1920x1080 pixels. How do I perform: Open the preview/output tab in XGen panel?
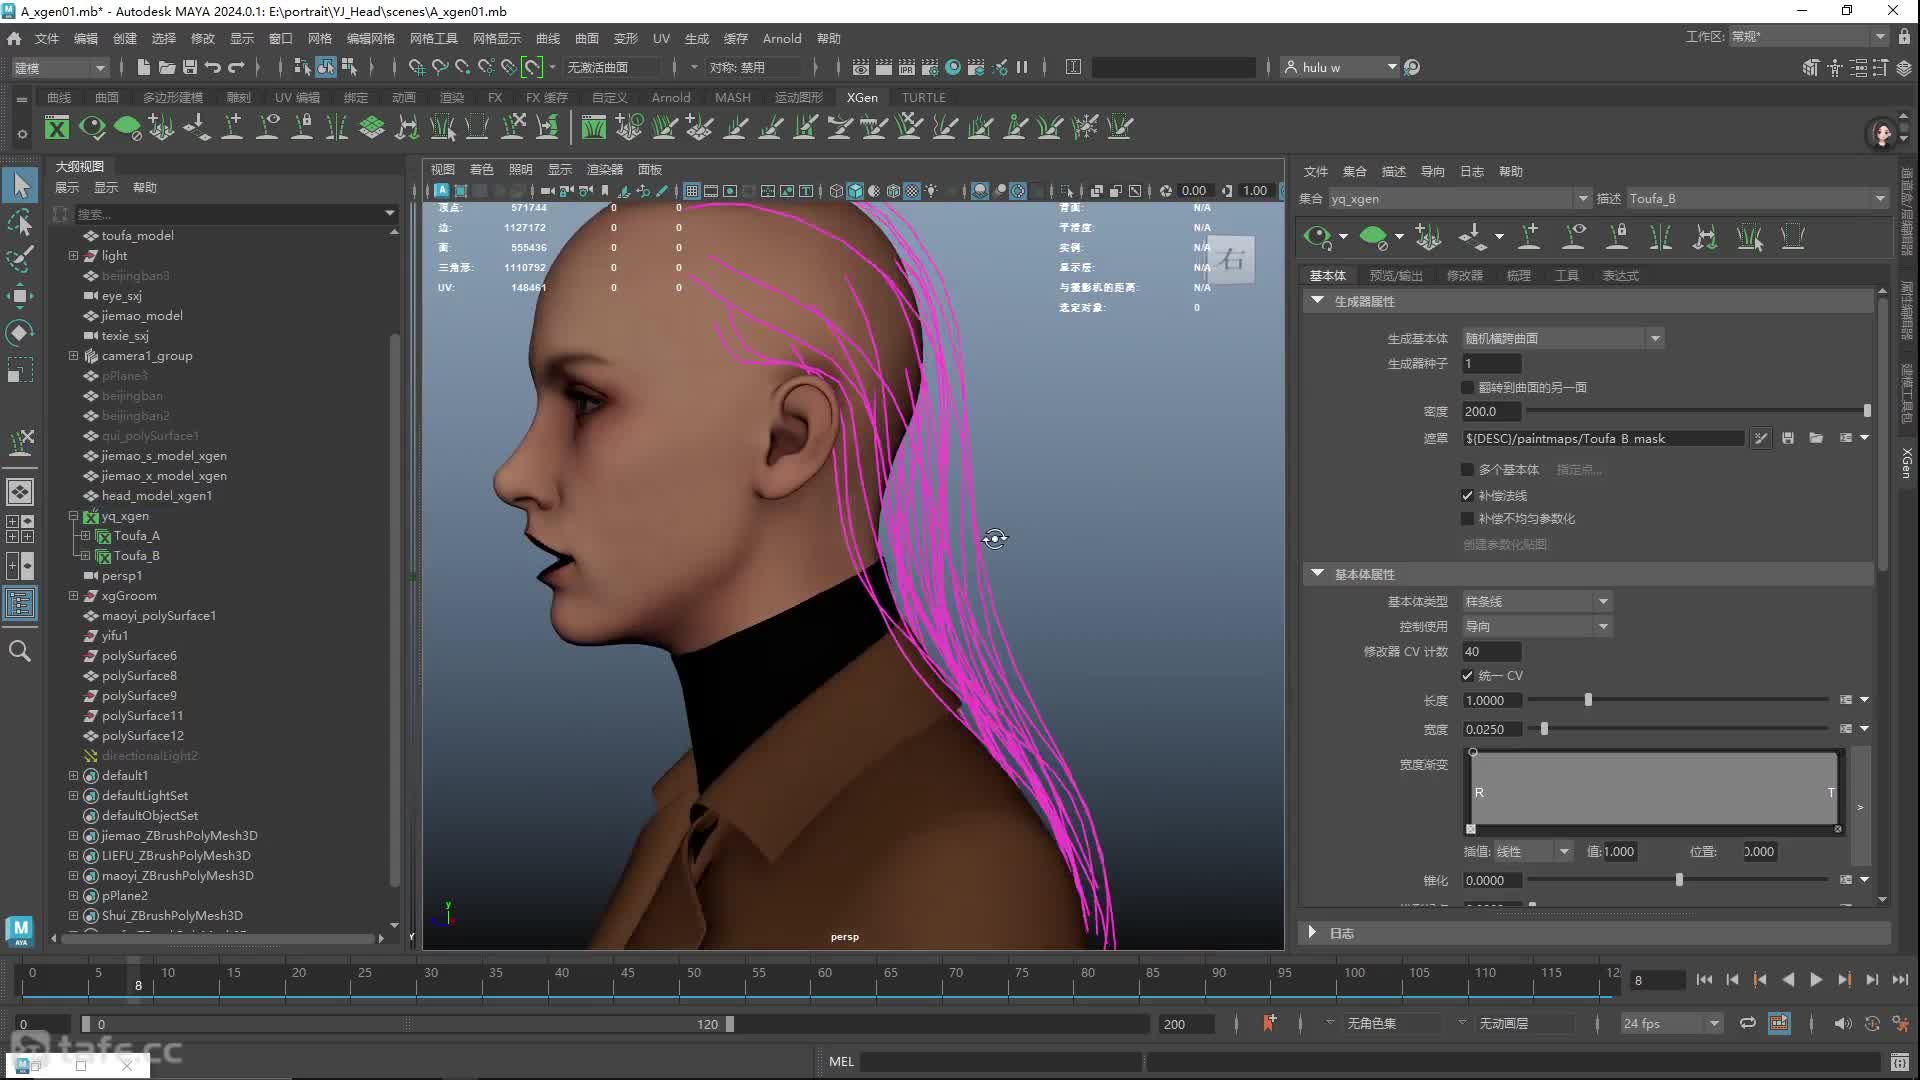pos(1395,276)
